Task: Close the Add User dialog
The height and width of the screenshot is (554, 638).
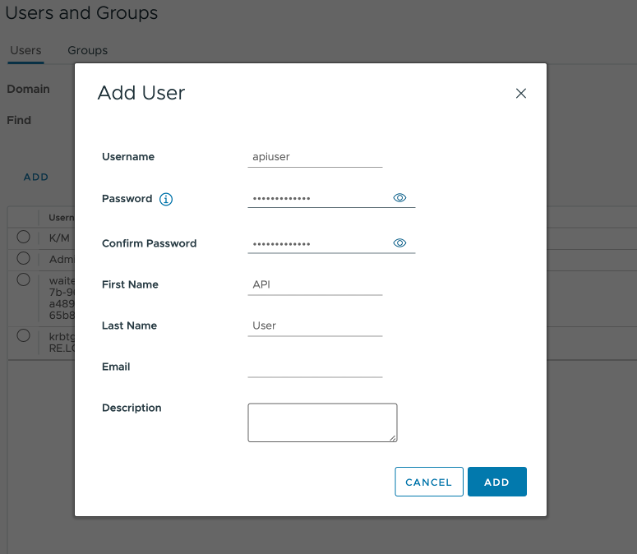Action: 520,93
